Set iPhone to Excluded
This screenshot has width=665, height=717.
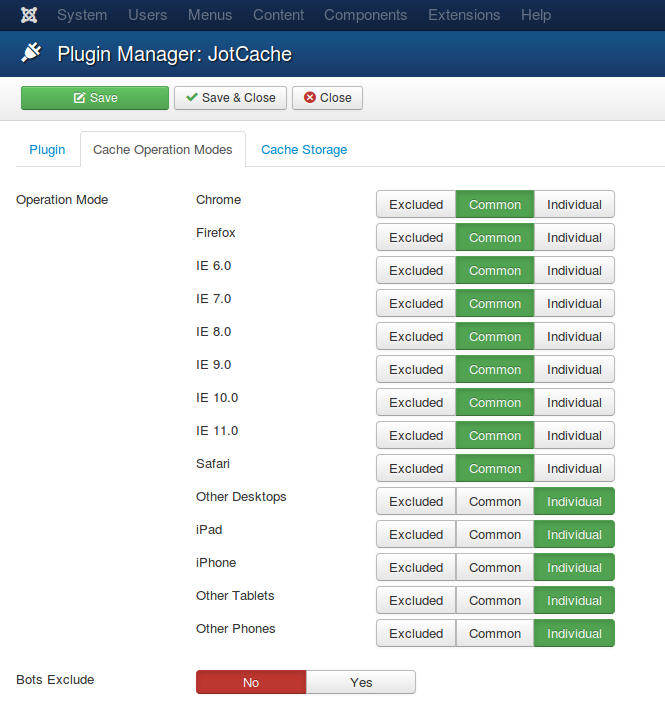point(416,567)
